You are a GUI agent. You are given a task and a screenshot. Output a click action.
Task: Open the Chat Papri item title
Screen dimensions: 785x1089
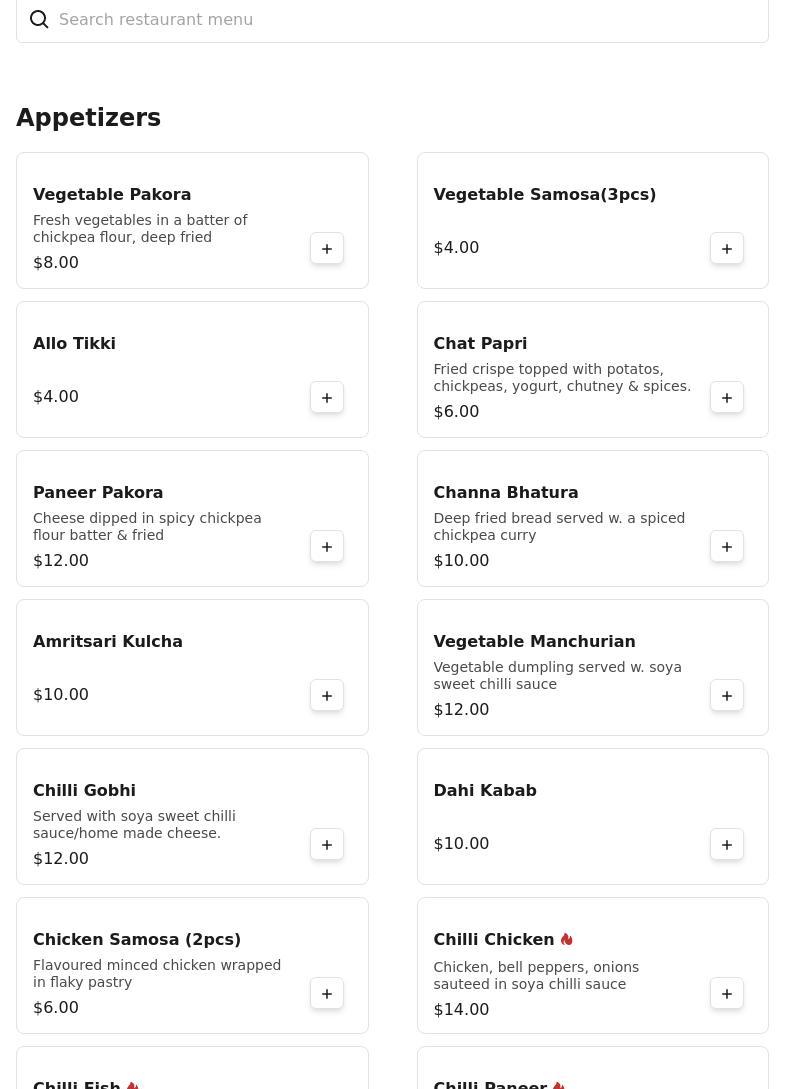[480, 344]
